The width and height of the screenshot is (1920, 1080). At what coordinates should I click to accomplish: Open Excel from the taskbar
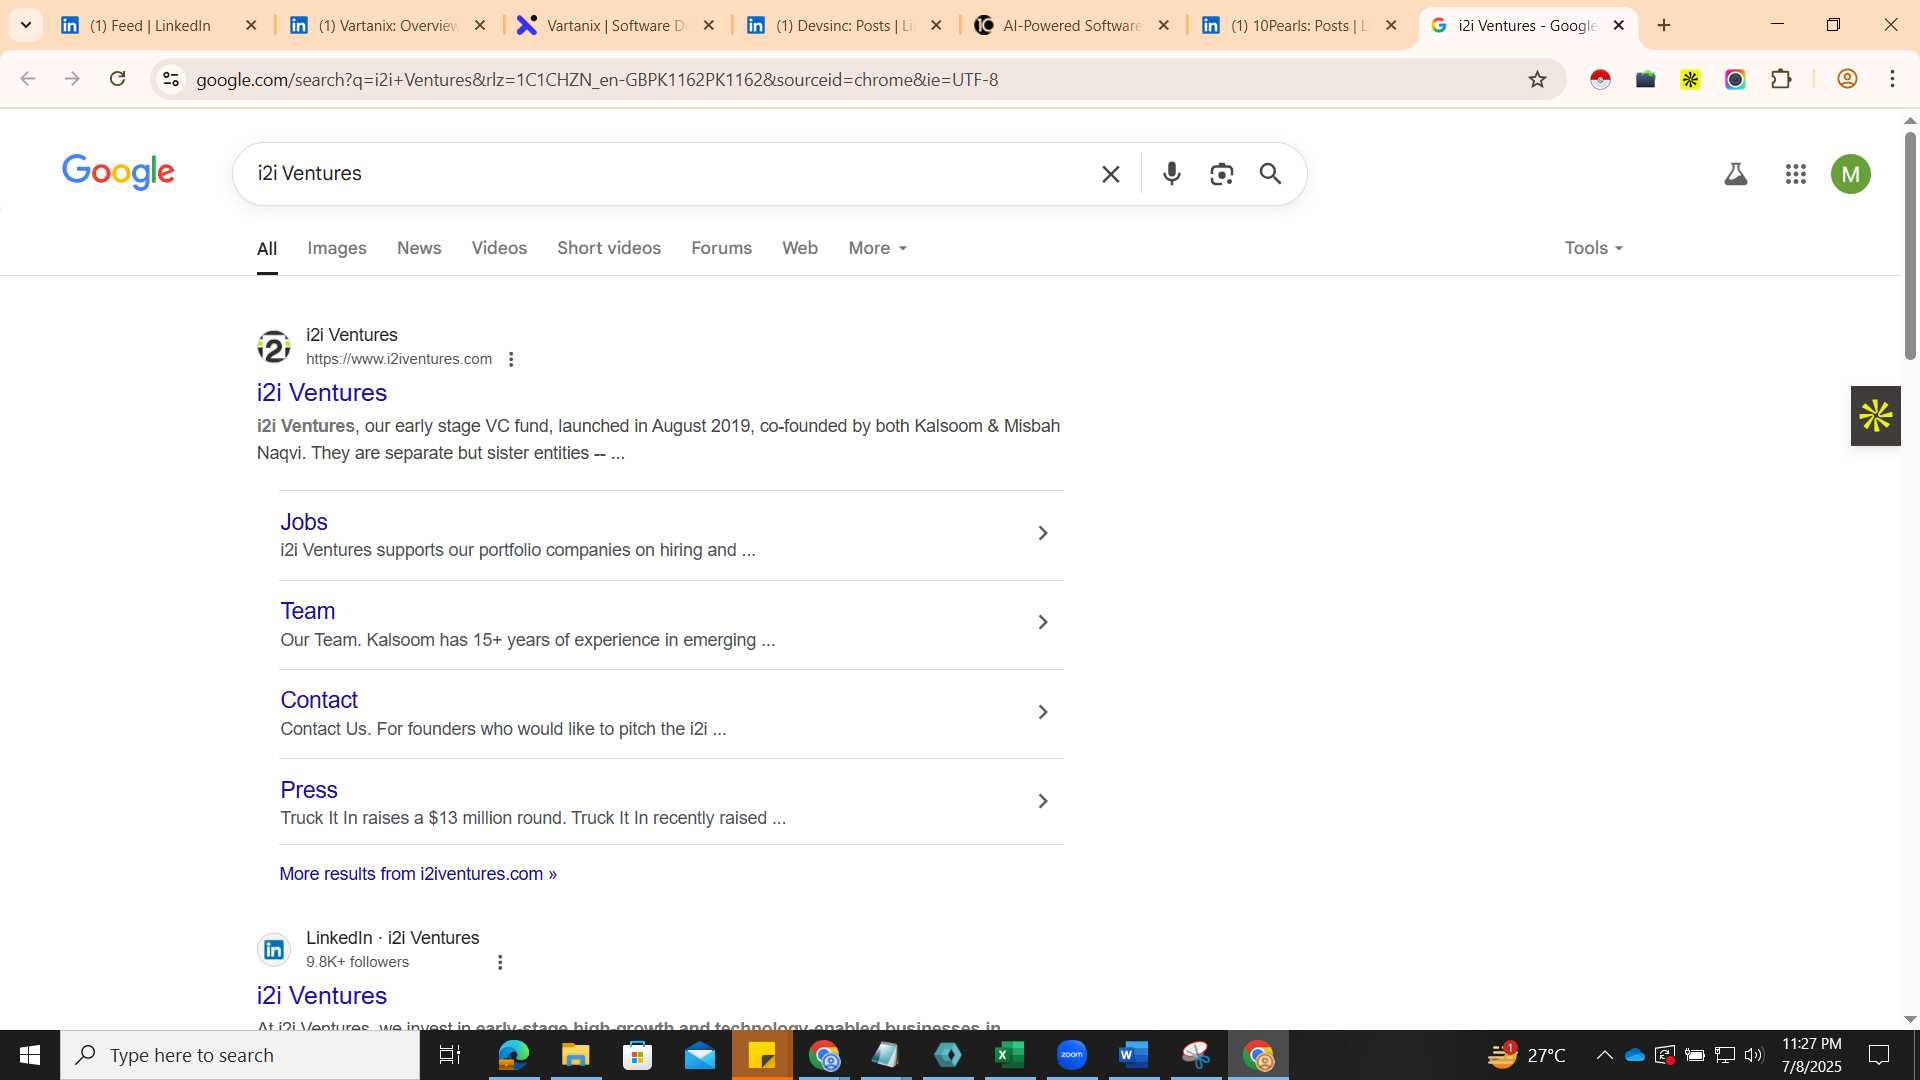click(x=1009, y=1055)
